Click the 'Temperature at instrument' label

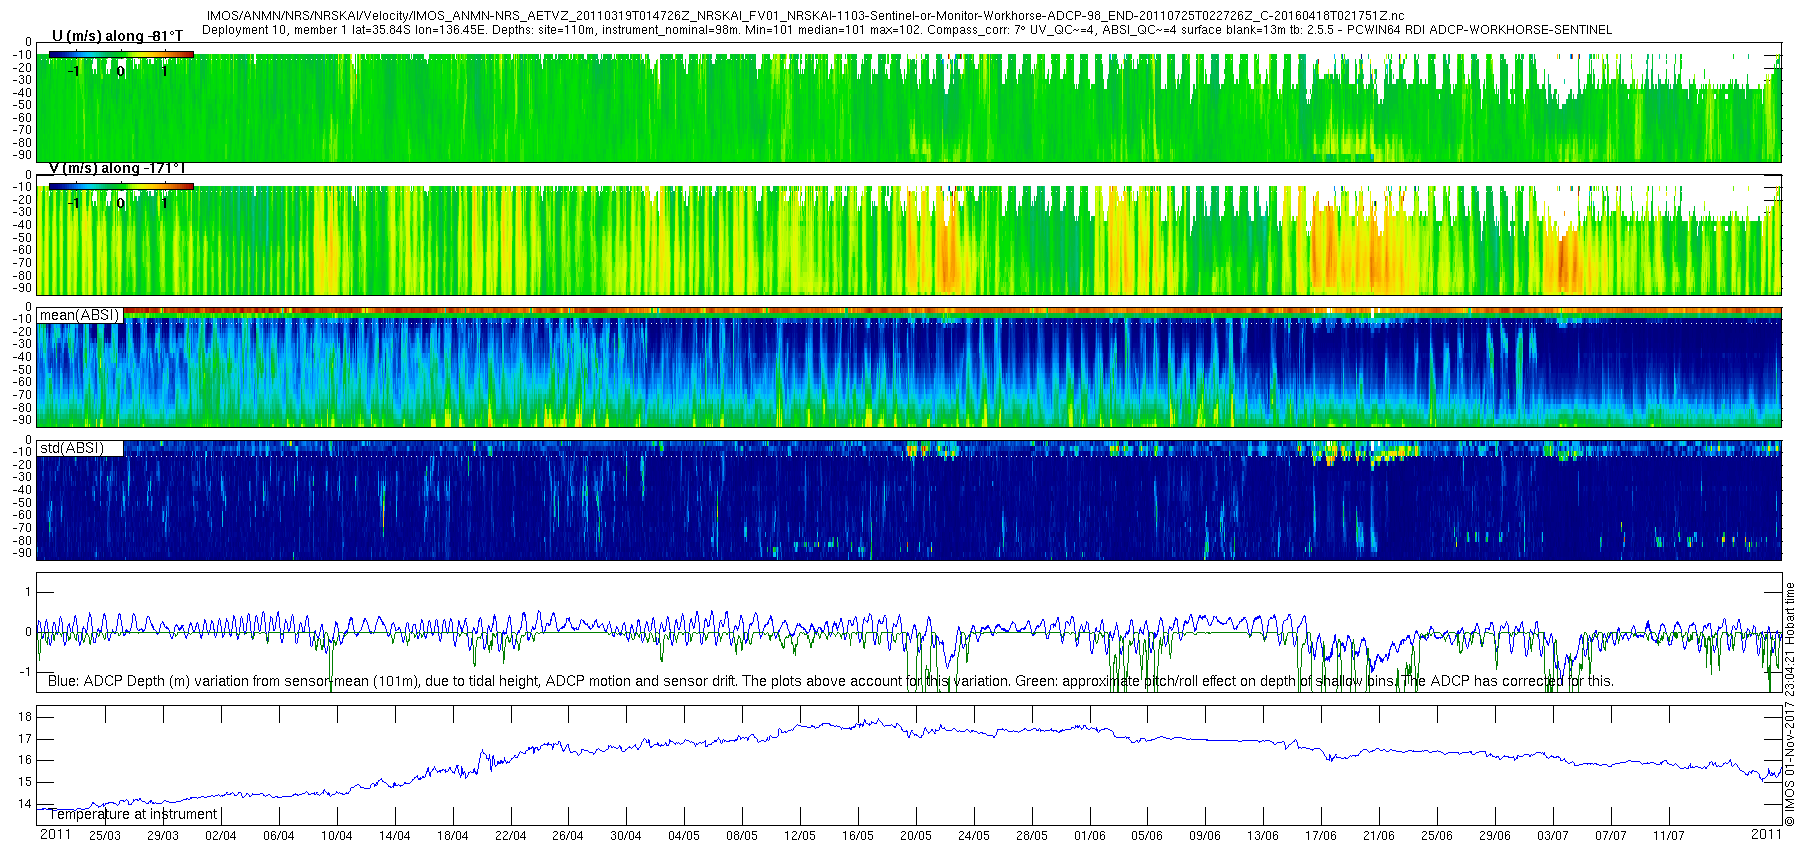(133, 814)
